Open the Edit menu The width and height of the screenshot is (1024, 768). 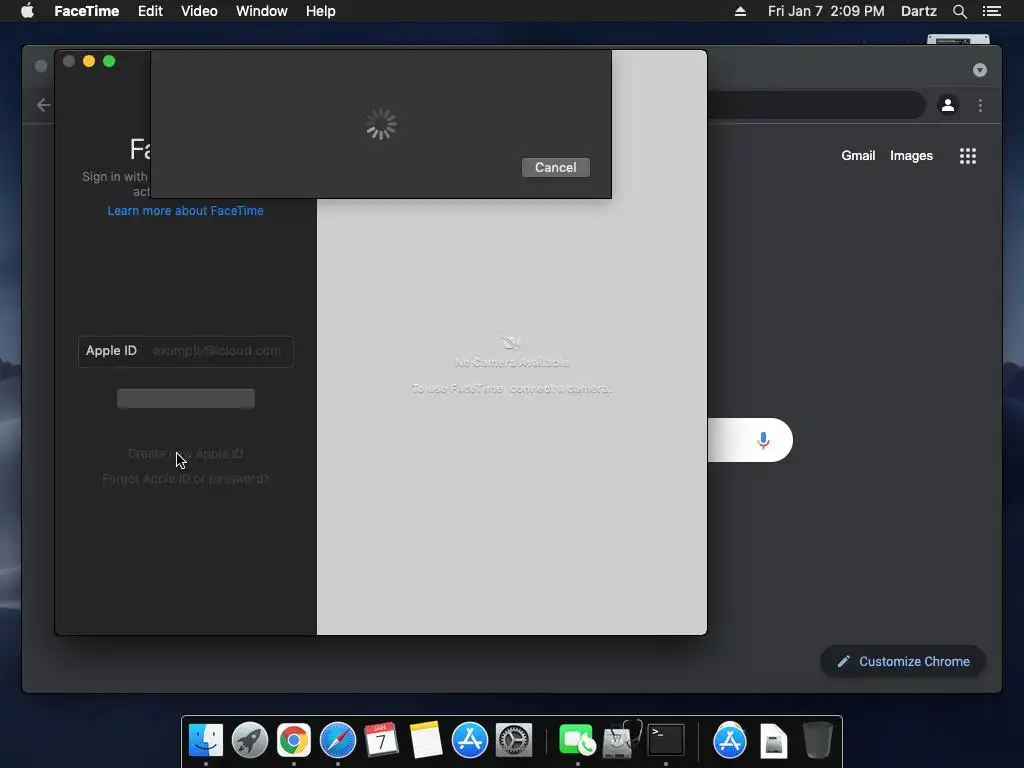click(x=150, y=11)
